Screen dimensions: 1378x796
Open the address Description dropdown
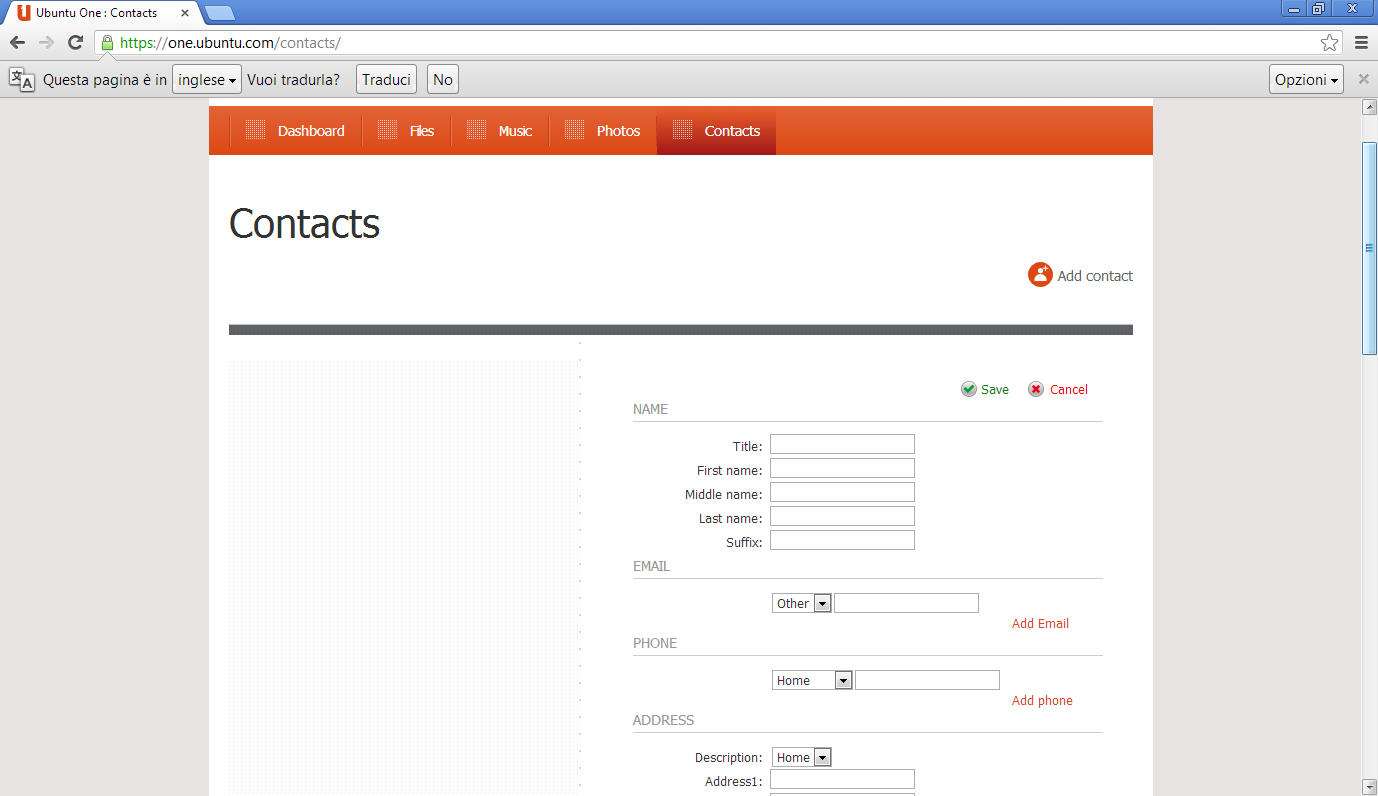coord(801,757)
